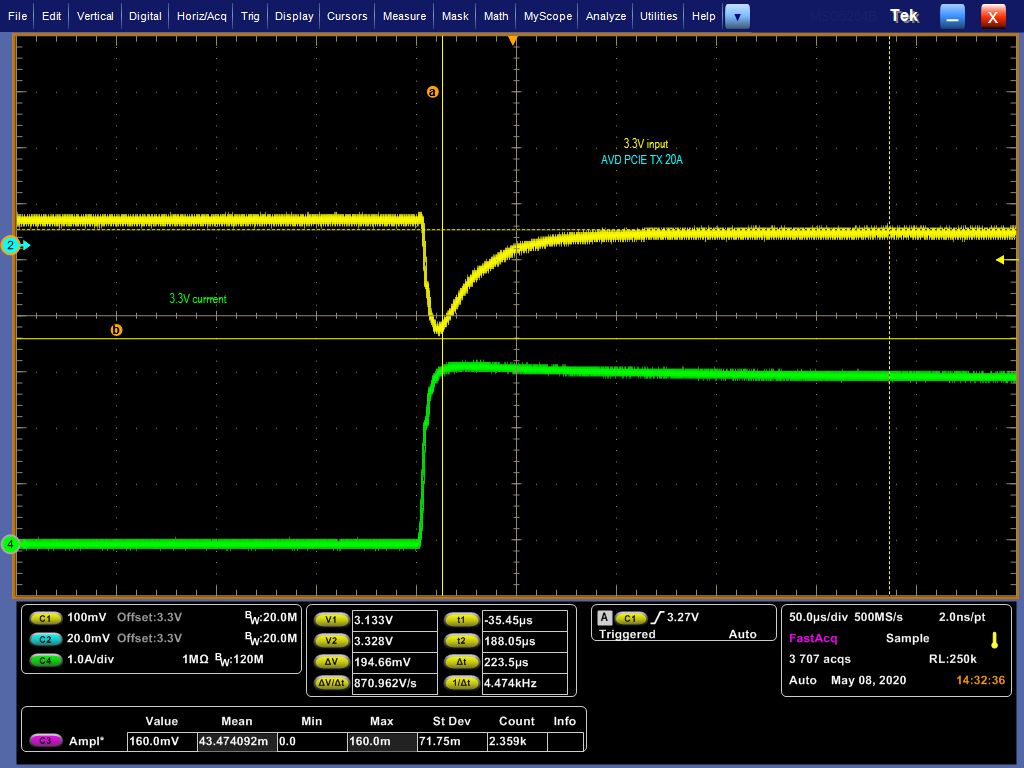Click the C3 Ampl measurement badge
The height and width of the screenshot is (768, 1024).
pos(46,741)
